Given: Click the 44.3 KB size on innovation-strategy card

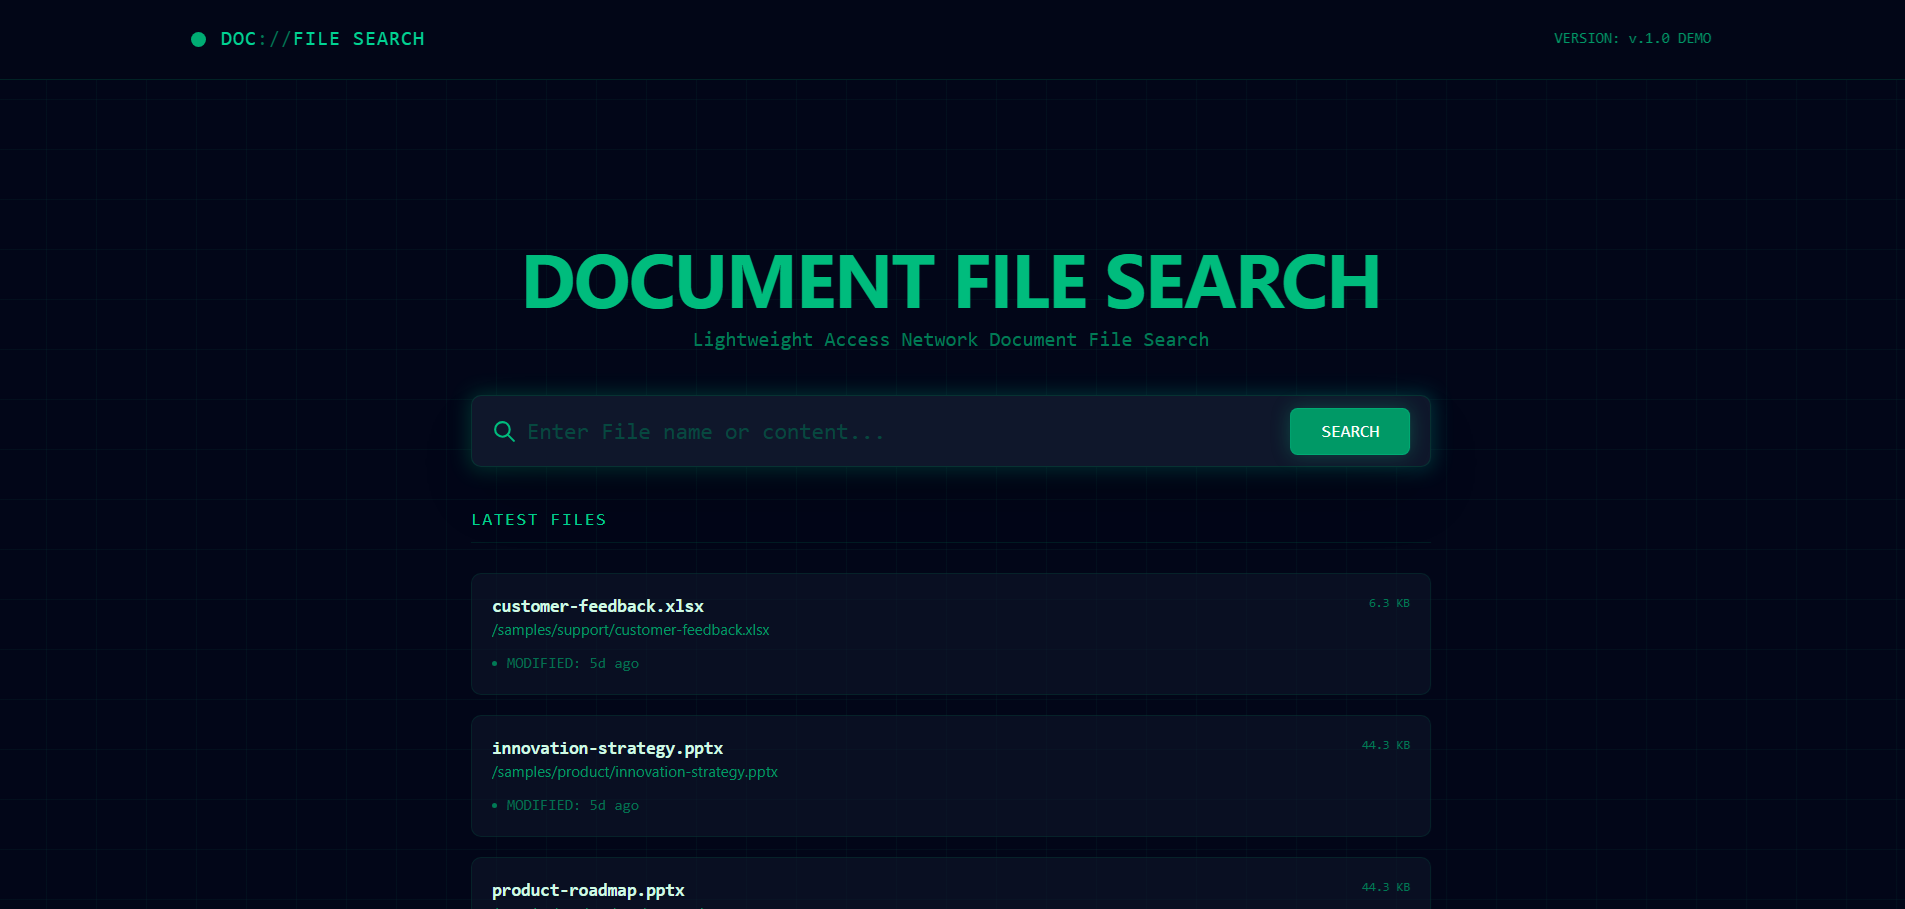Looking at the screenshot, I should coord(1385,745).
